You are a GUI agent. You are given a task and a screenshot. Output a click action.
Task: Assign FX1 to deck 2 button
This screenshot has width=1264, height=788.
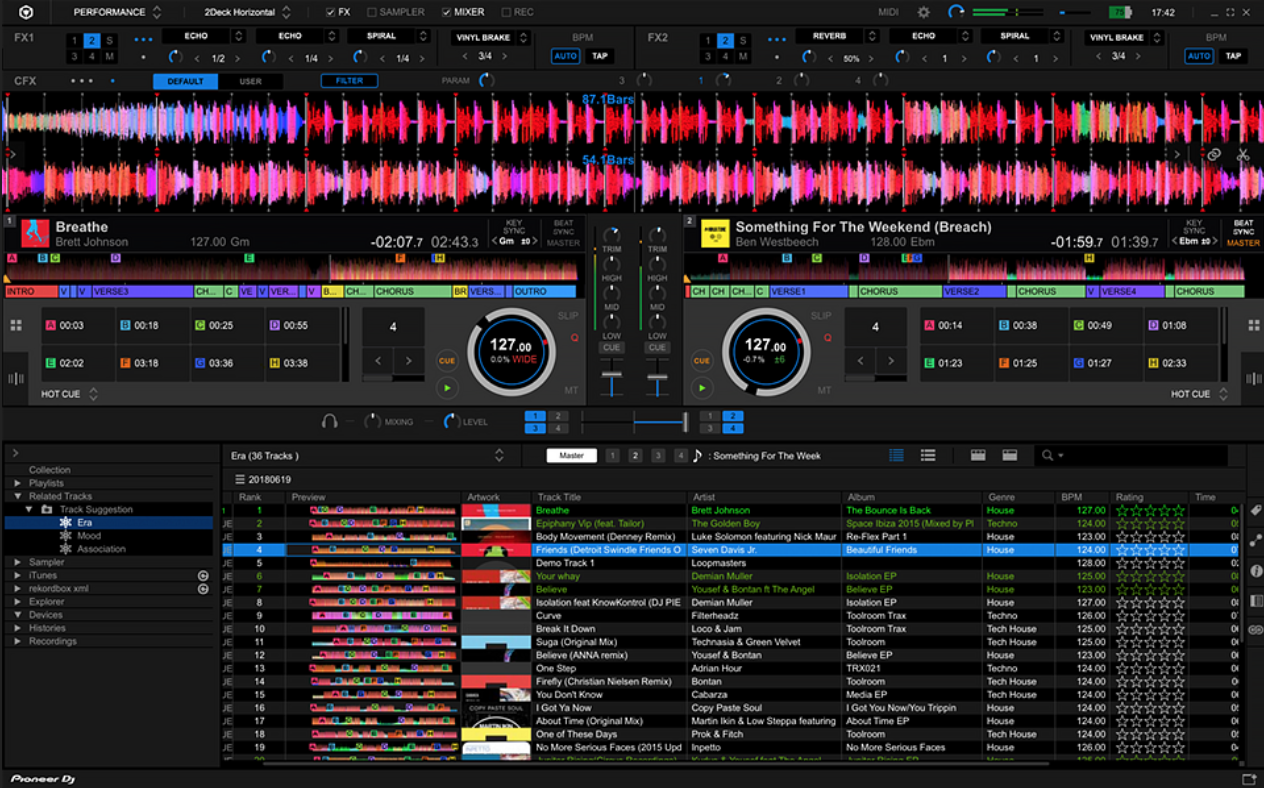click(92, 41)
